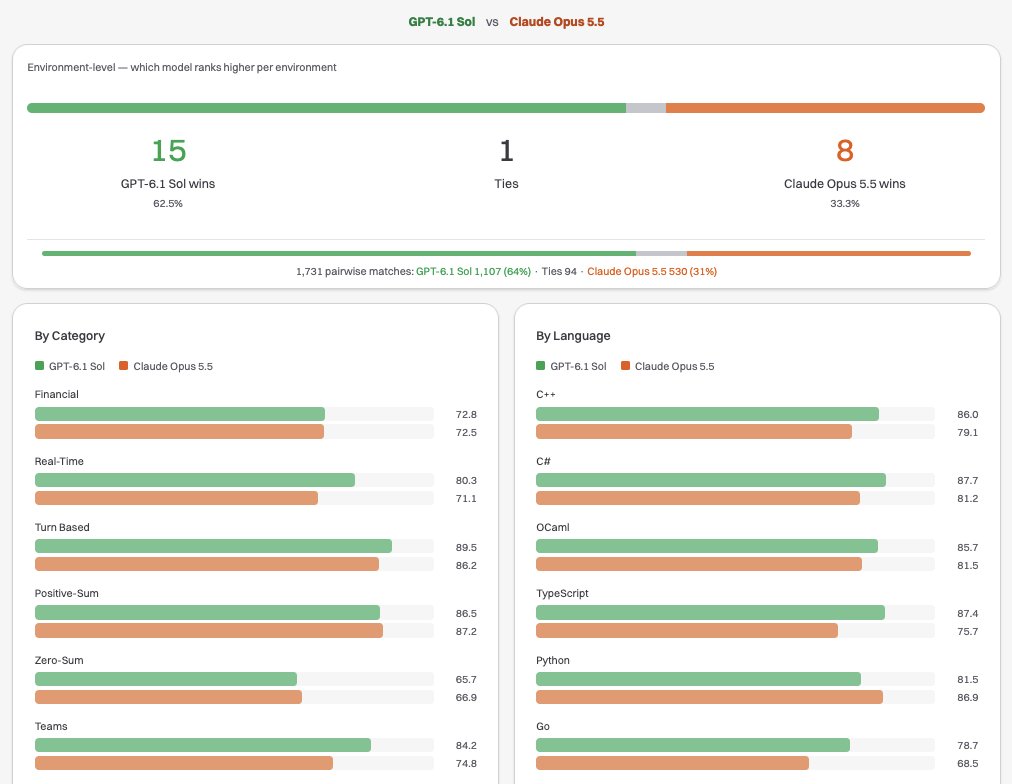Click the 'Positive-Sum' category label
This screenshot has width=1012, height=784.
pyautogui.click(x=66, y=594)
